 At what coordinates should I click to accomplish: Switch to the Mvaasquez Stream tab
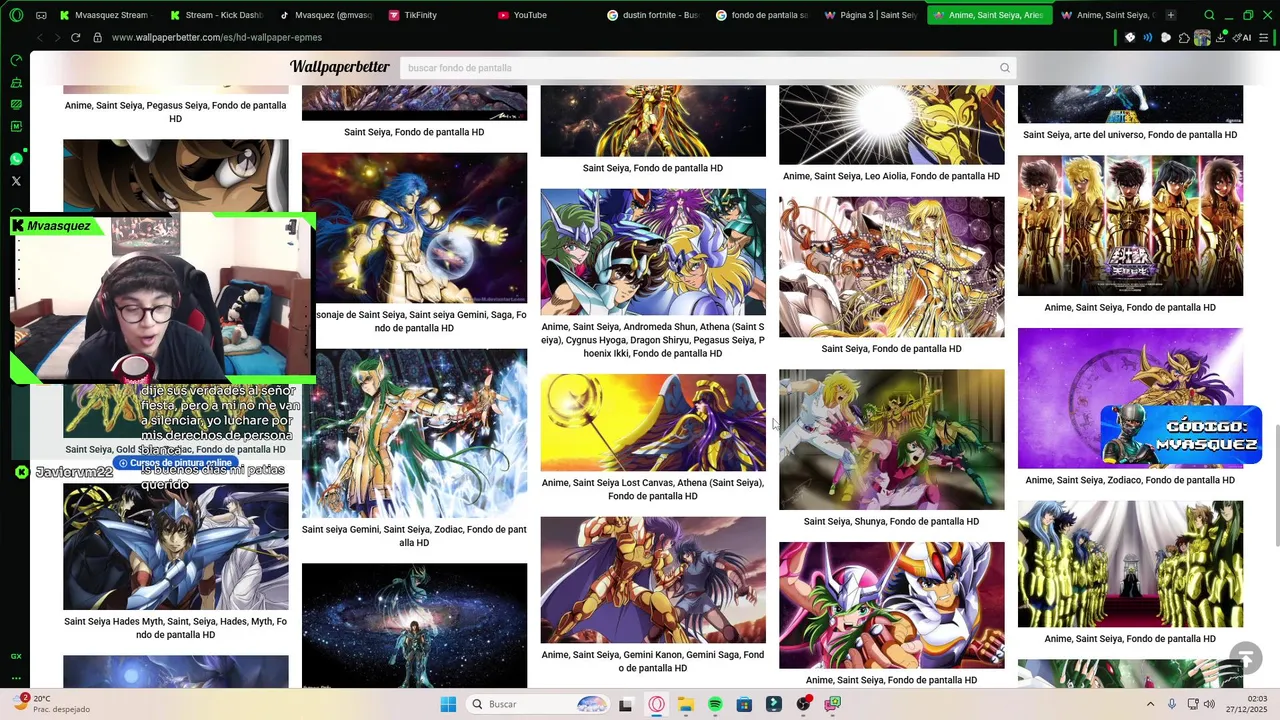pyautogui.click(x=104, y=15)
